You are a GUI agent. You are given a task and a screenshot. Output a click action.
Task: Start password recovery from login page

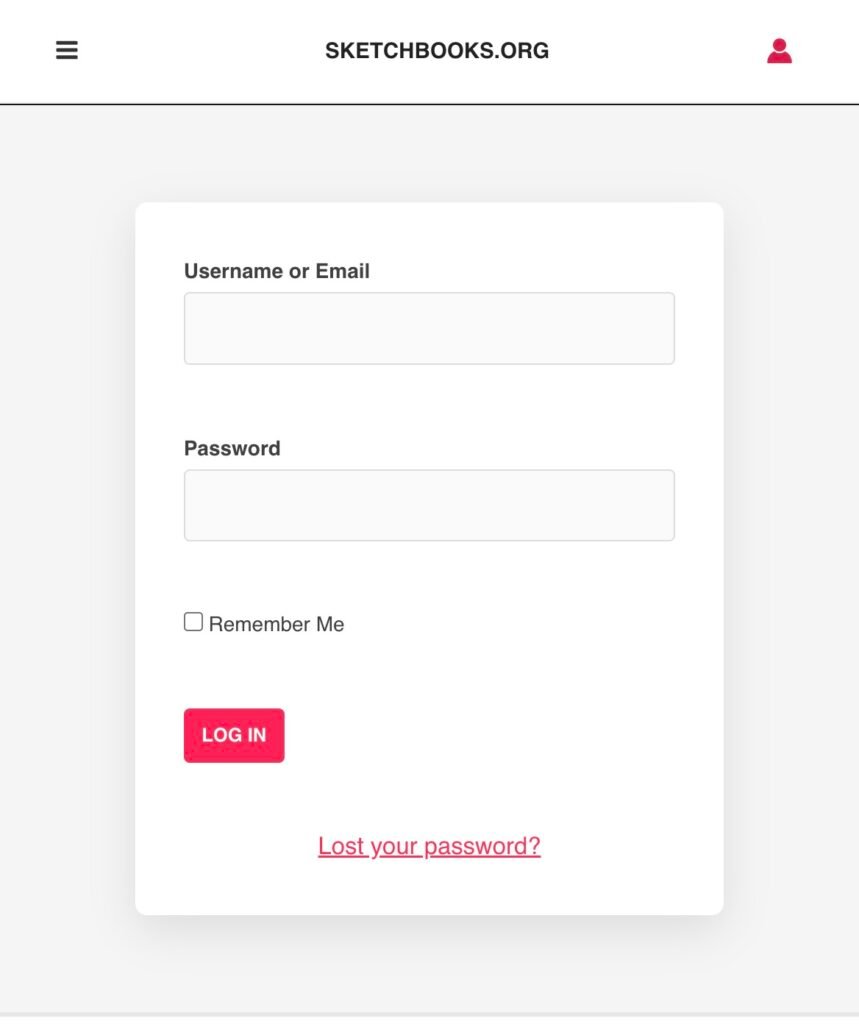pos(428,845)
